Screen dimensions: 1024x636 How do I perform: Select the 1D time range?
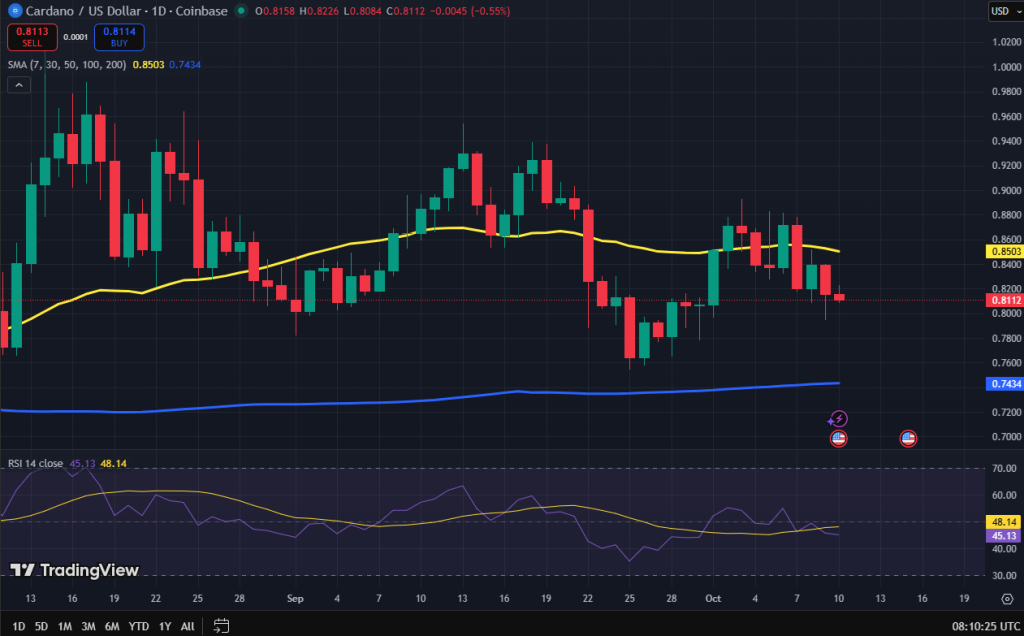click(x=18, y=626)
